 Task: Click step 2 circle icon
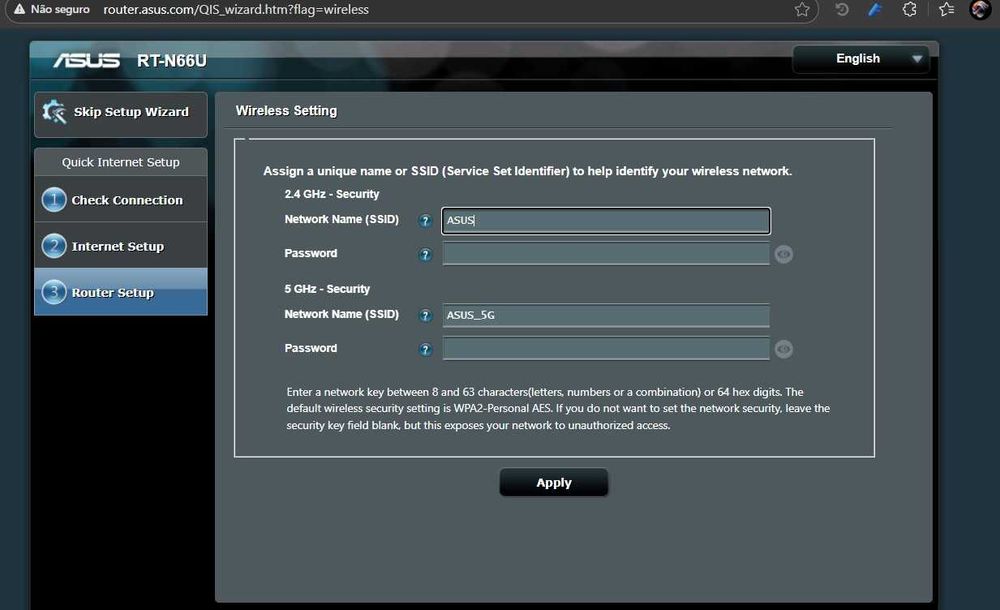[x=54, y=246]
